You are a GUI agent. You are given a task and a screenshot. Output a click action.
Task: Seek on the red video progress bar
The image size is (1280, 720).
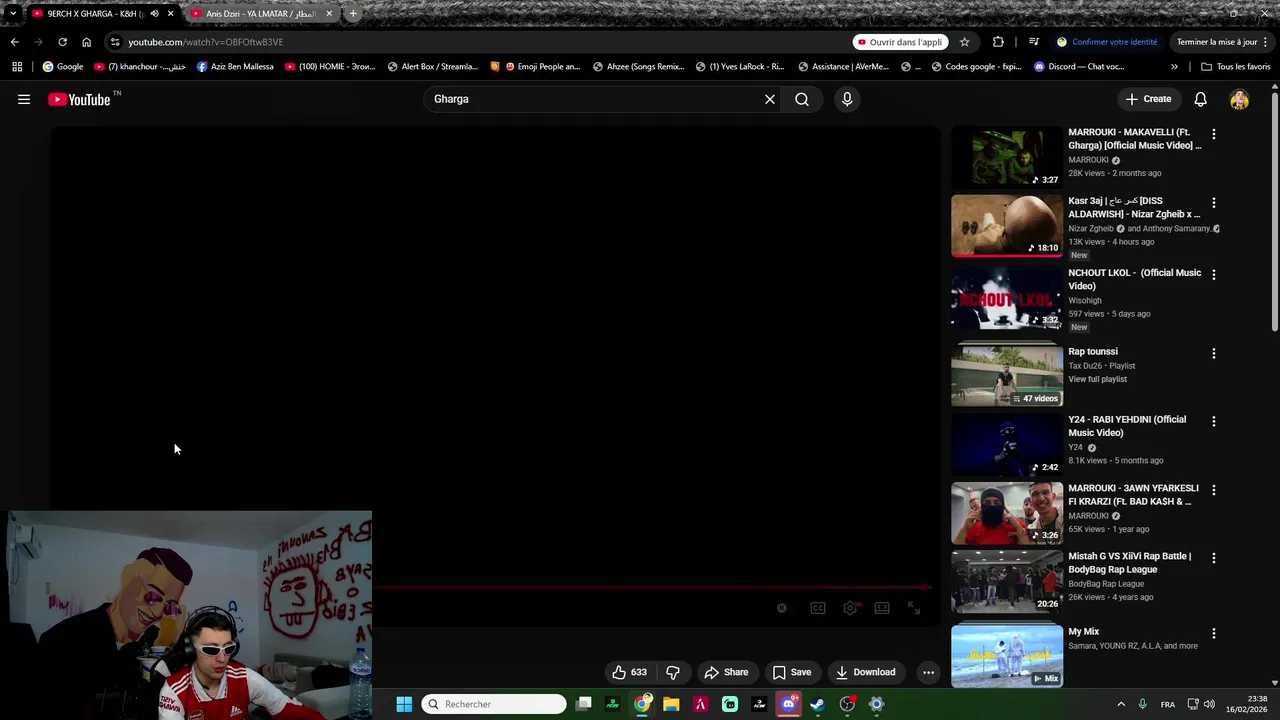(x=652, y=588)
